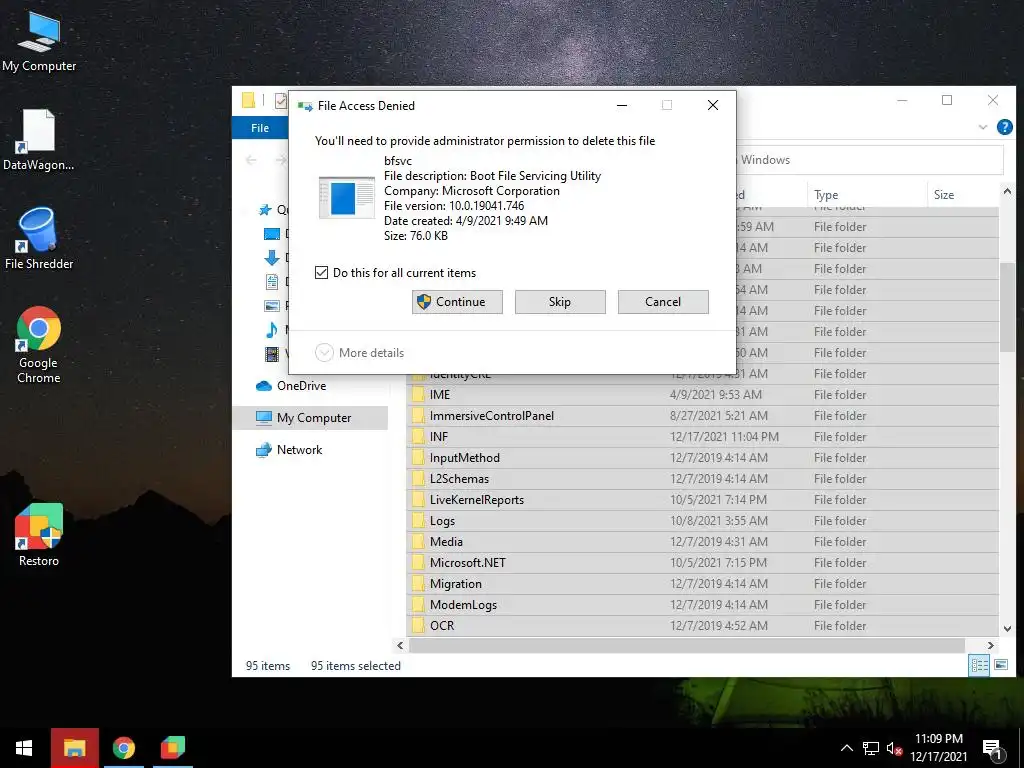
Task: Sort by the Size column header
Action: [x=962, y=195]
